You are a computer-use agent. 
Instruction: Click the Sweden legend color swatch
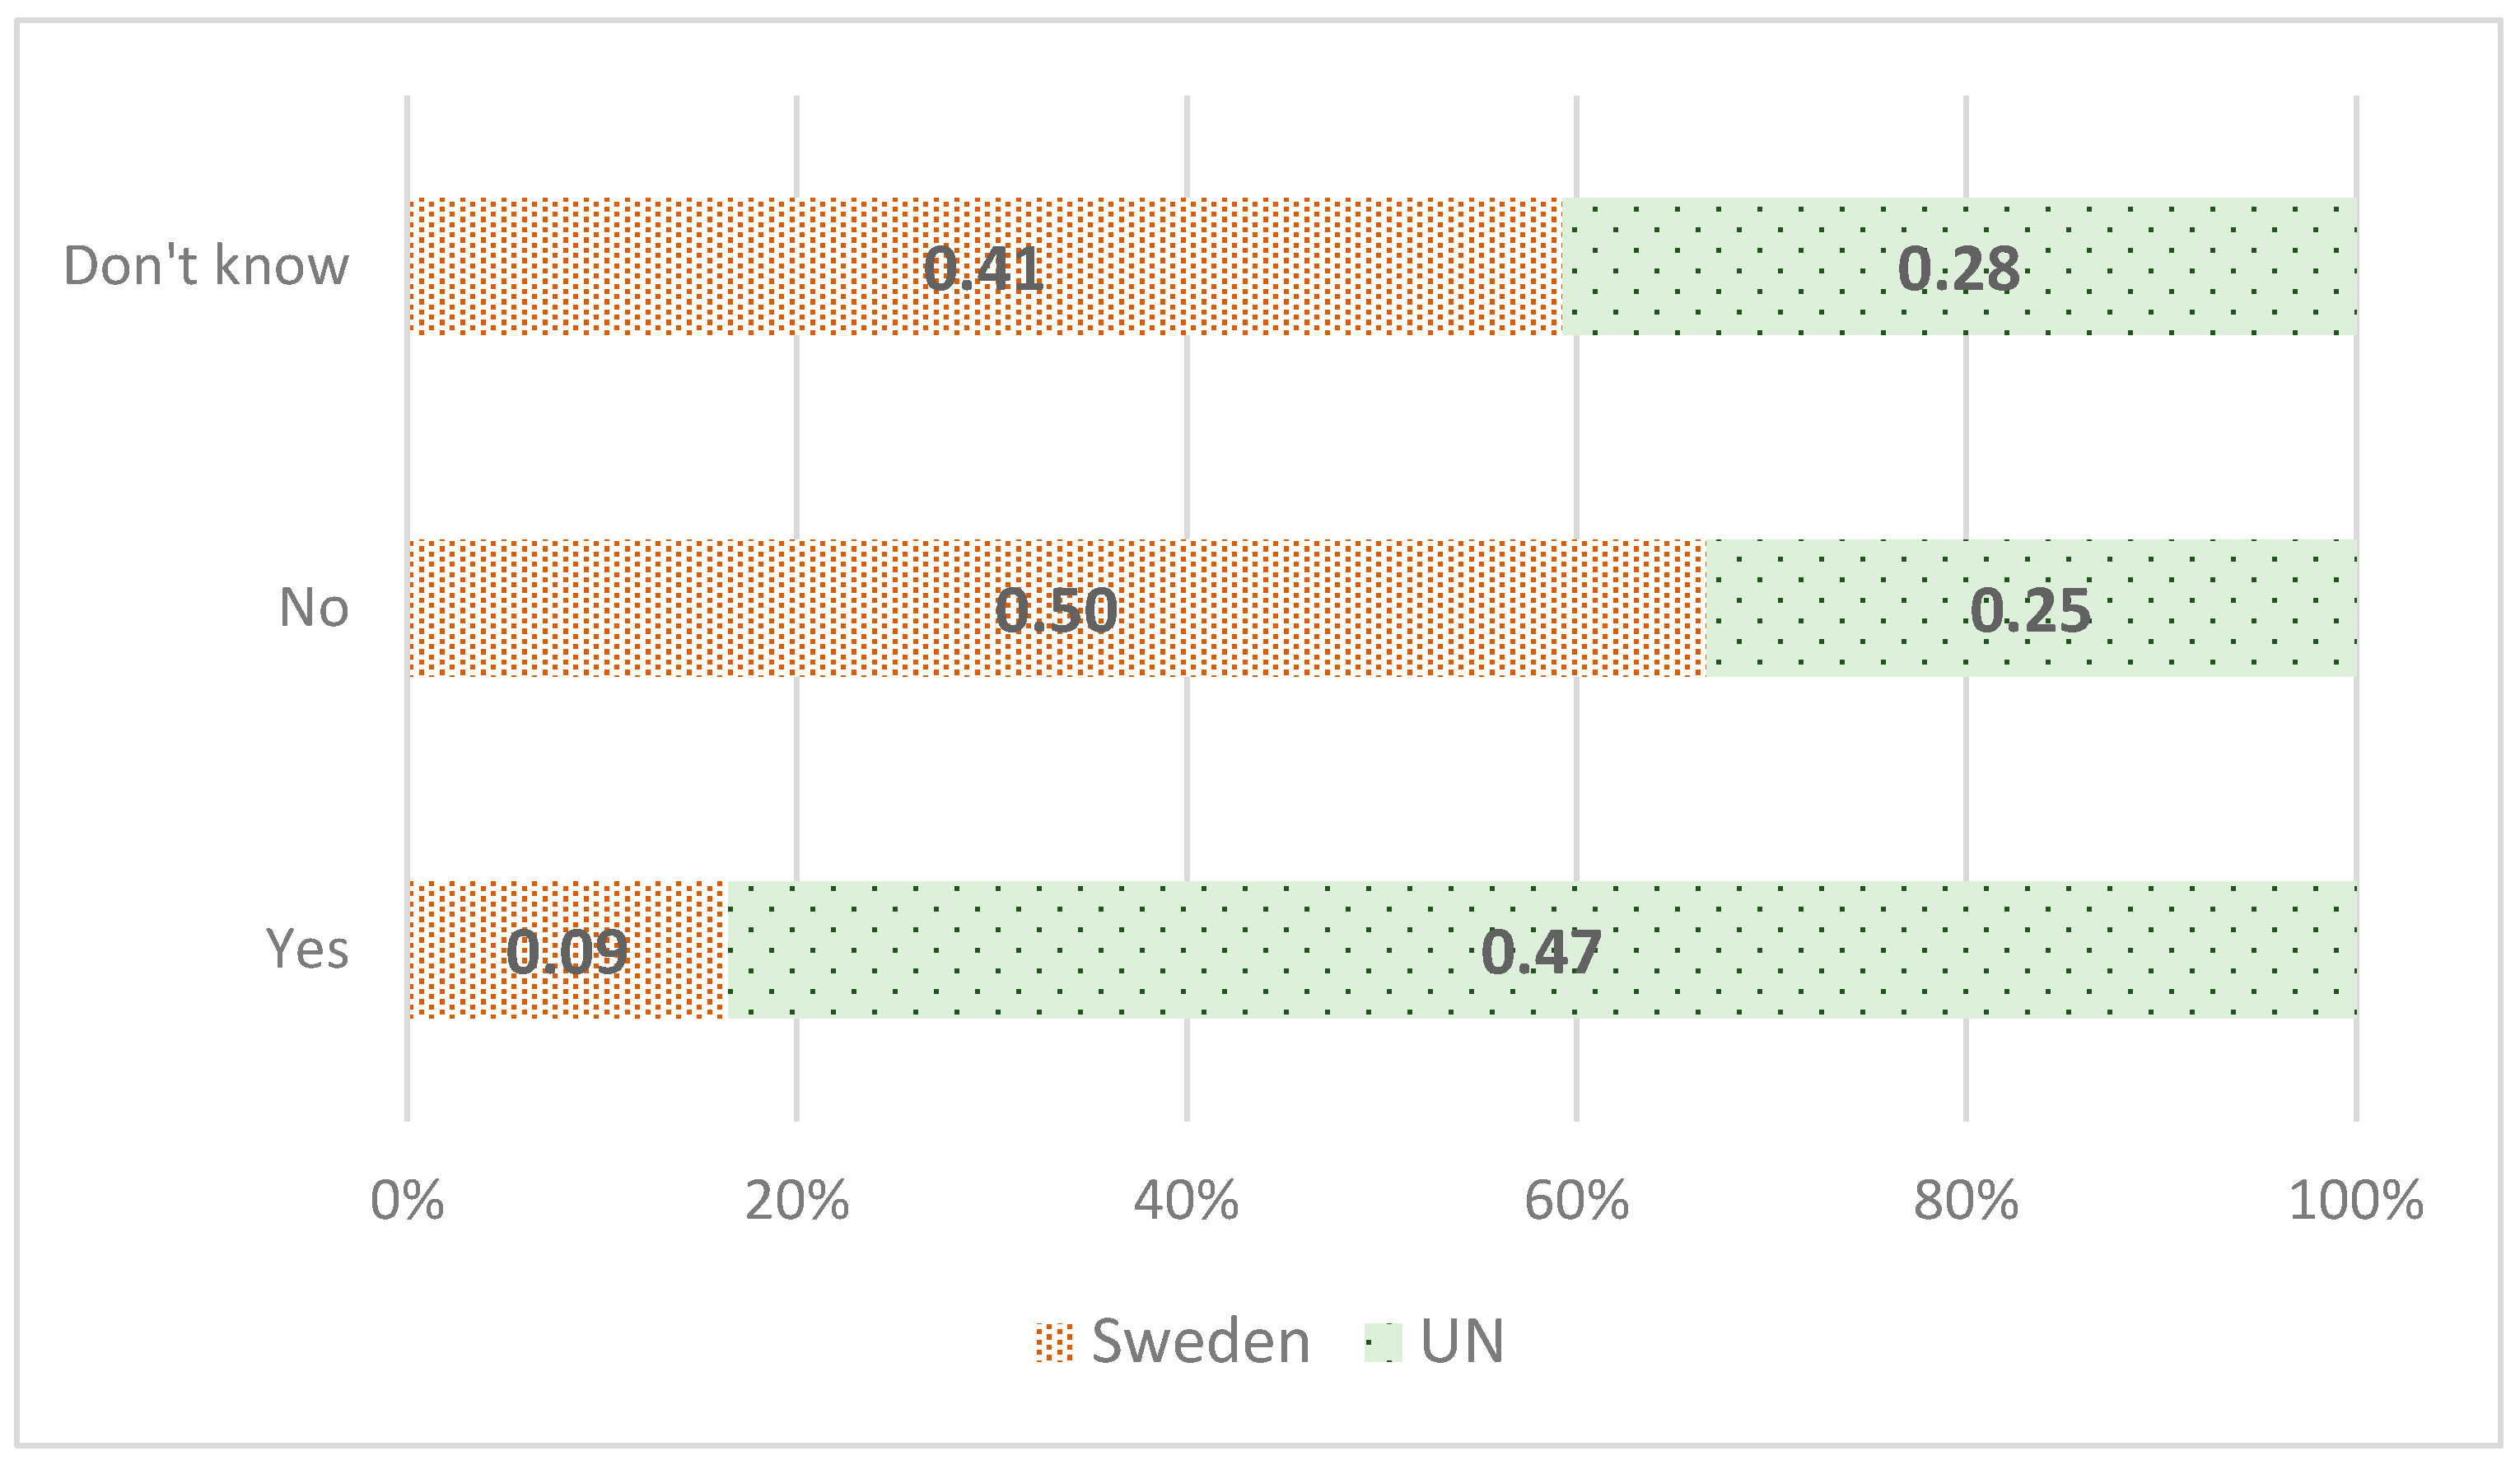pyautogui.click(x=1054, y=1342)
